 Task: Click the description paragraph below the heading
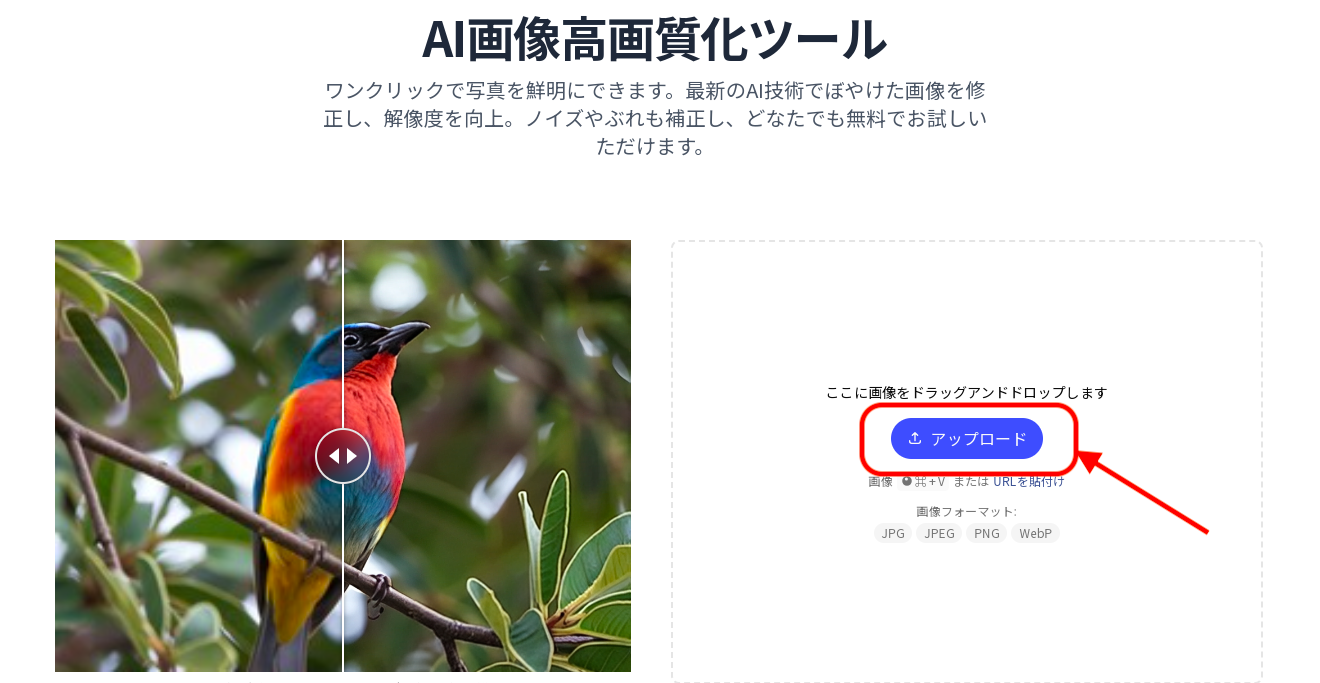pyautogui.click(x=655, y=118)
